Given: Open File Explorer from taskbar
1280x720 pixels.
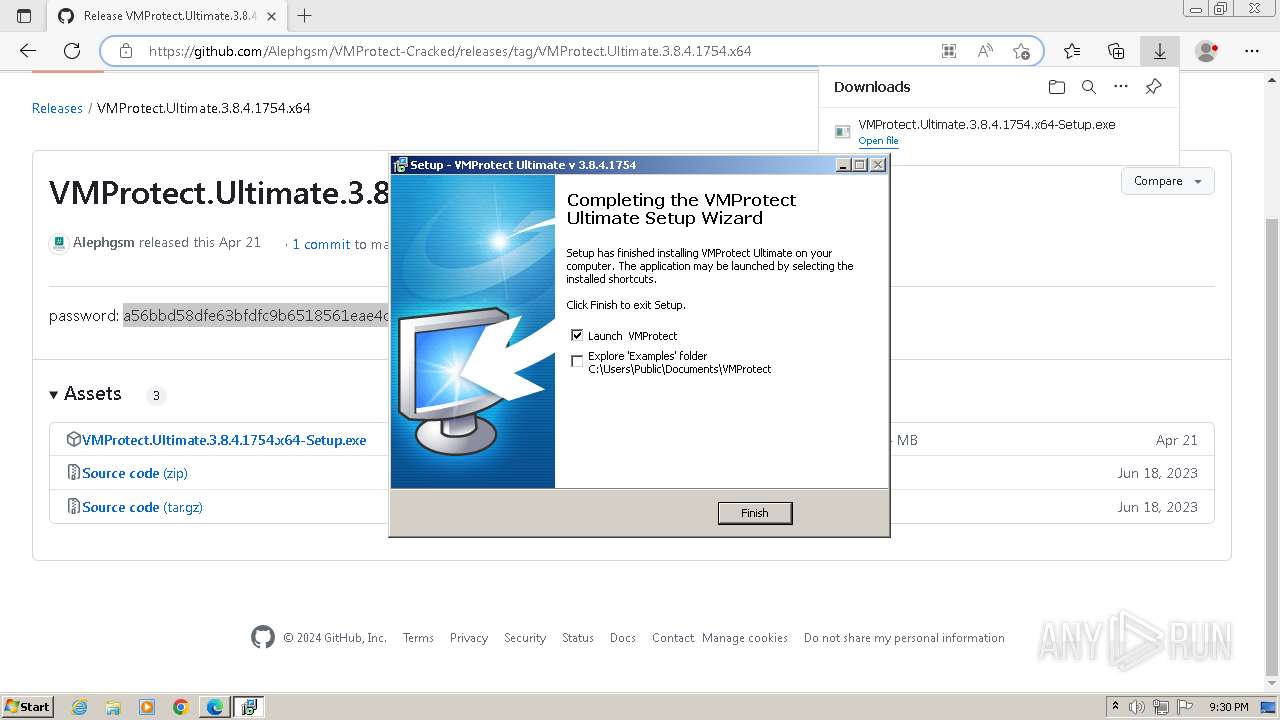Looking at the screenshot, I should coord(113,707).
